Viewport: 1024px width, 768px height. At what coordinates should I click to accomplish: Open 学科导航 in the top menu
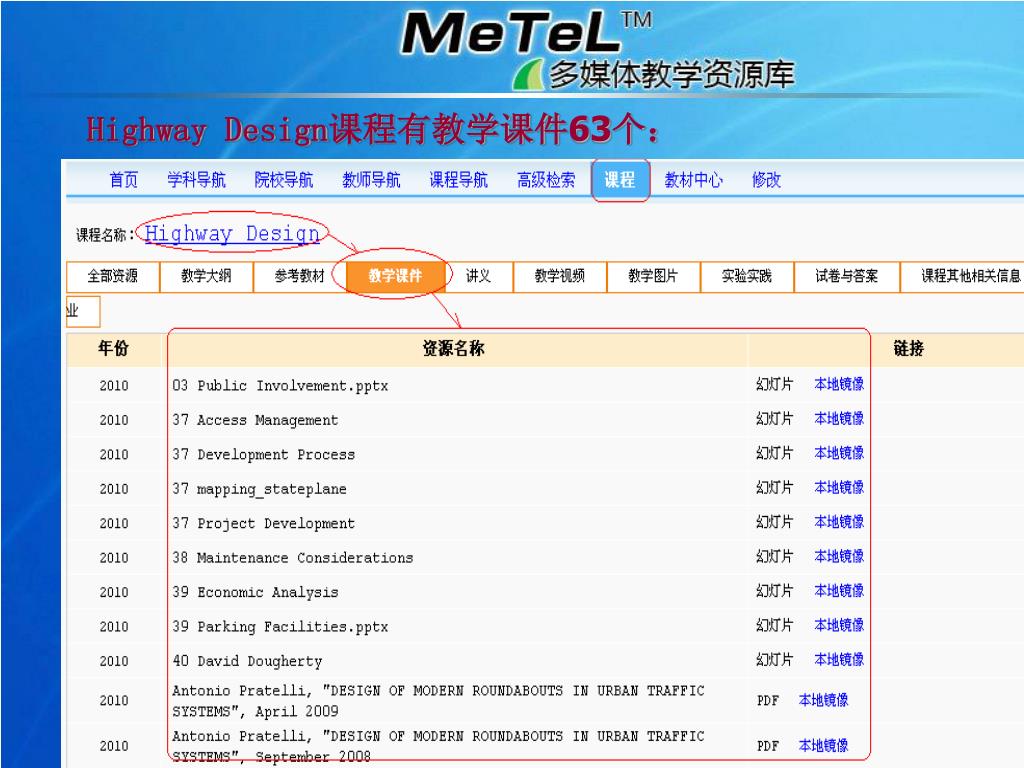point(196,180)
